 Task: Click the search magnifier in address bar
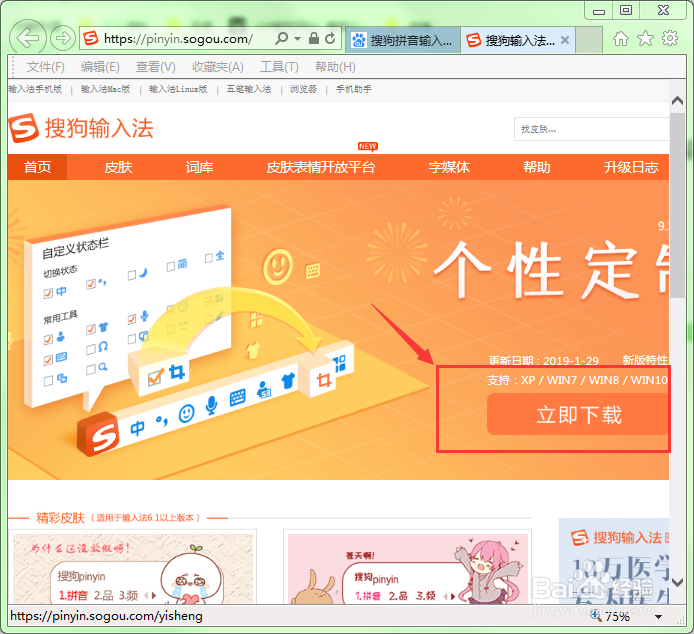281,39
